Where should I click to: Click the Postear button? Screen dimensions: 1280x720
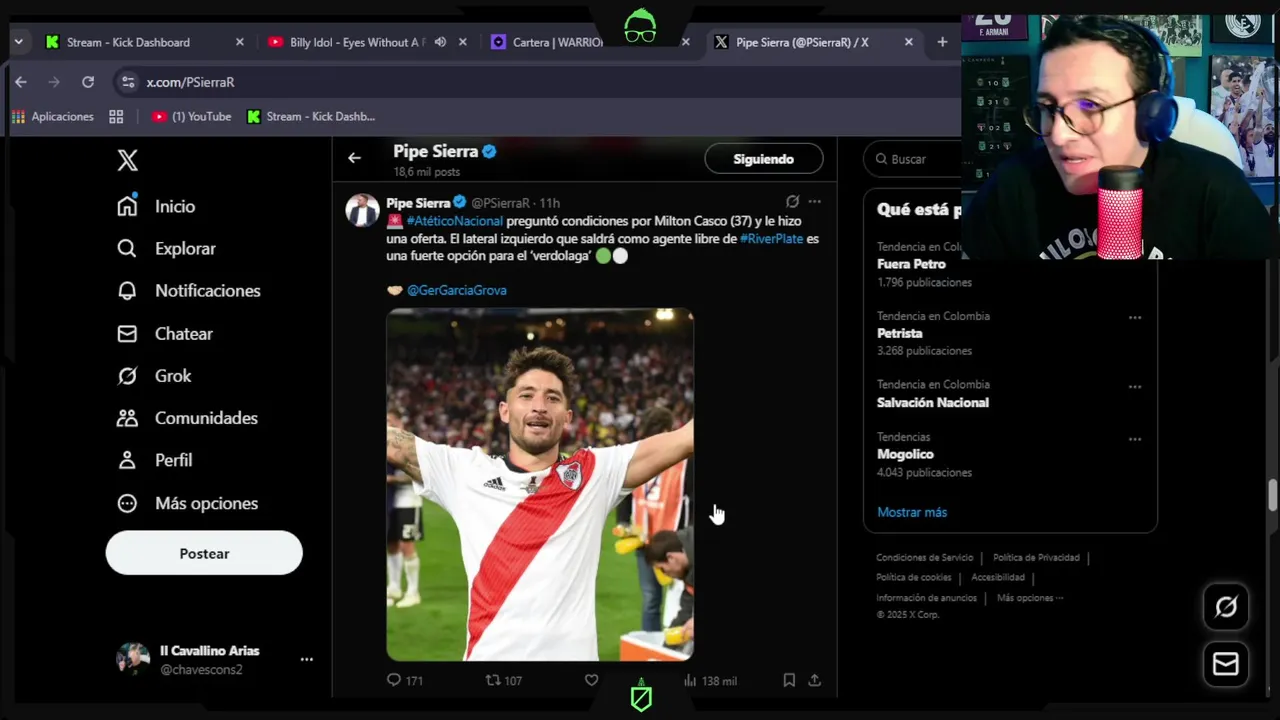tap(204, 553)
